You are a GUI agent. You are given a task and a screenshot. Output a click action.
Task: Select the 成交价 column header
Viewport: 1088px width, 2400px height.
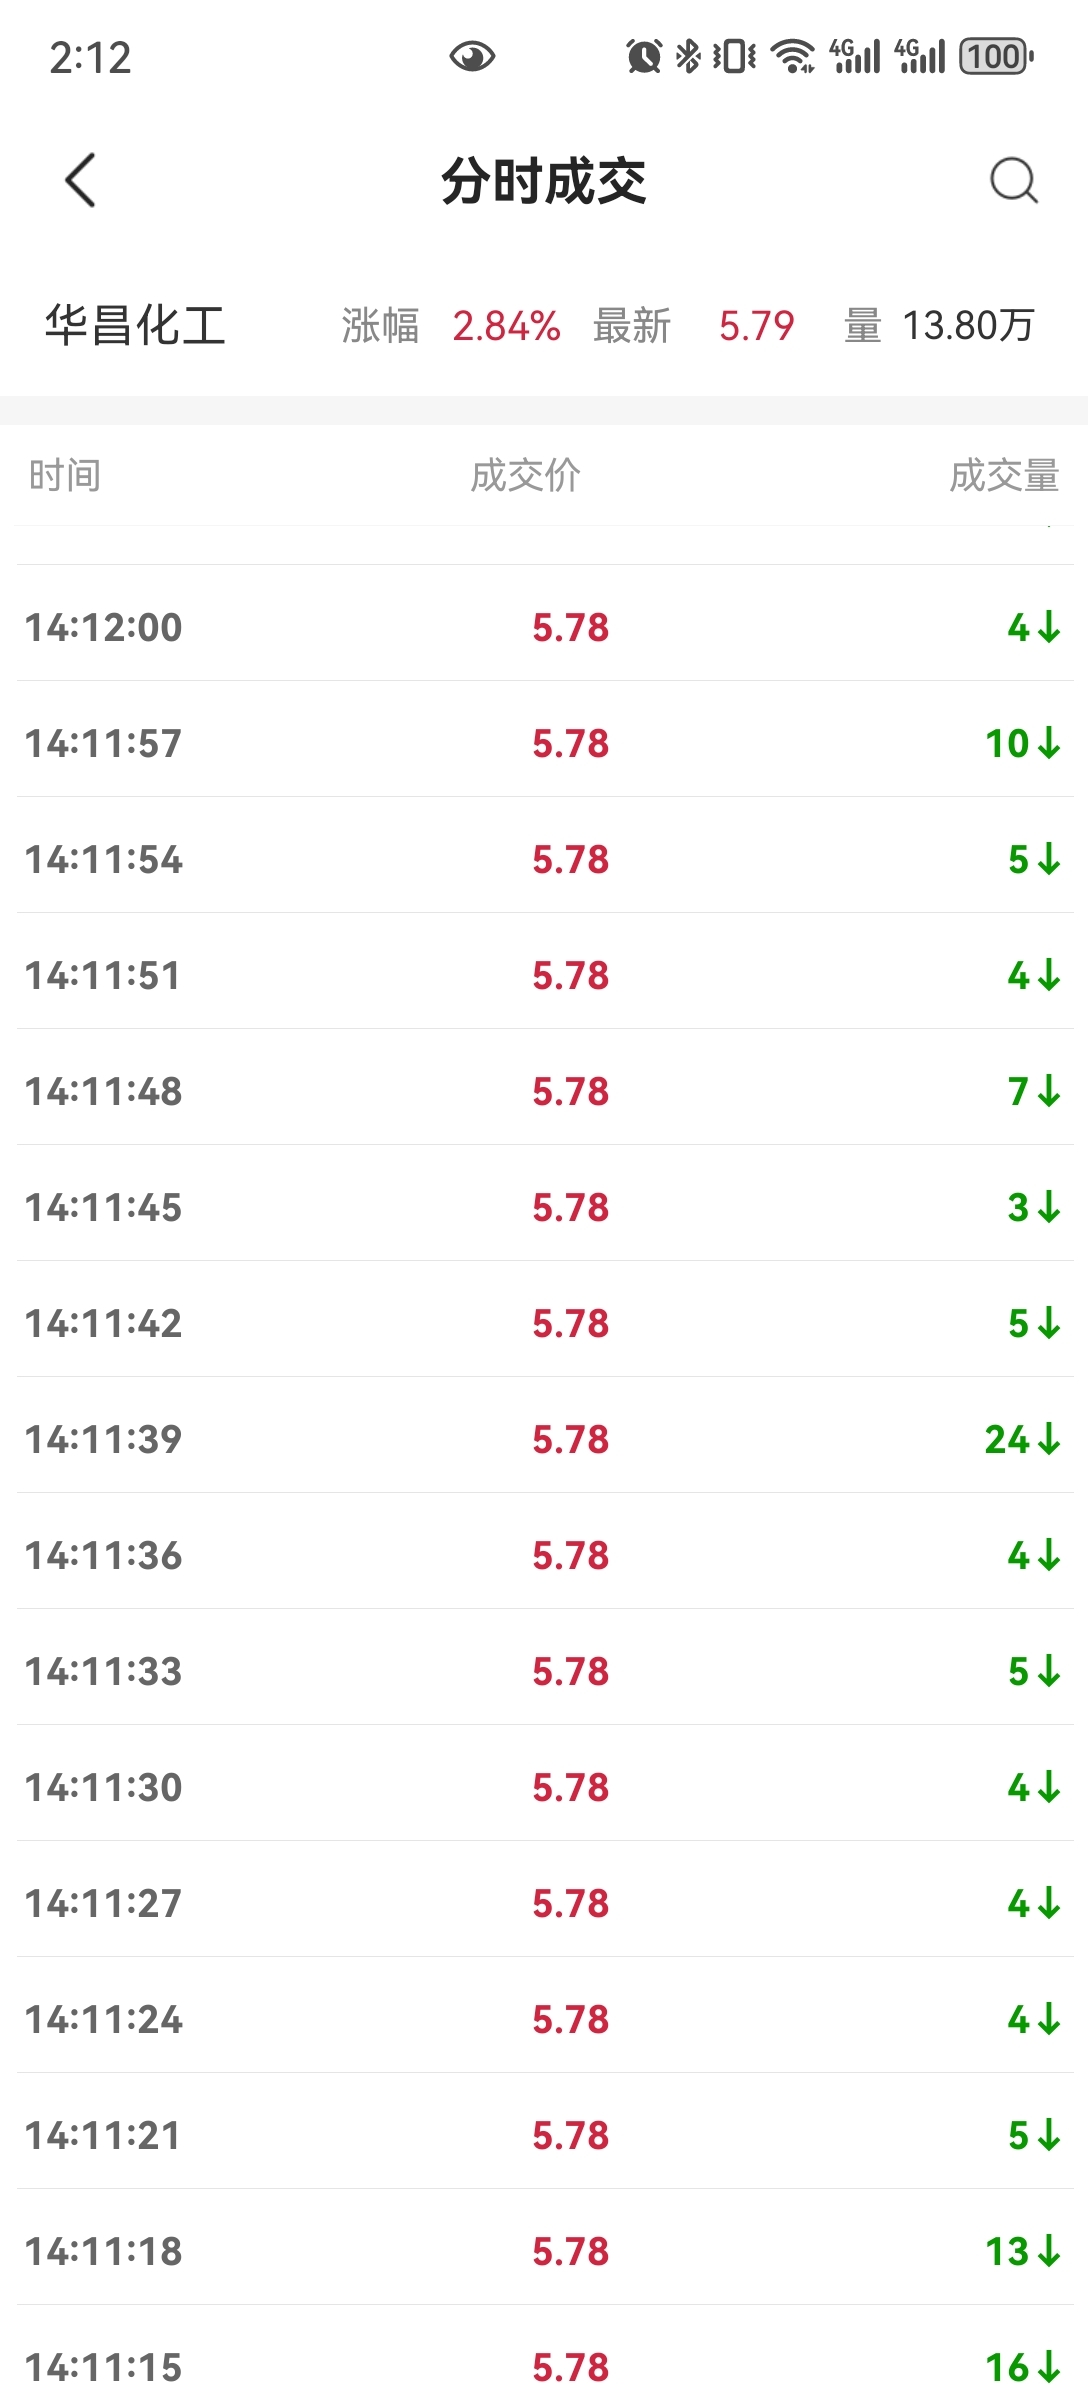click(525, 475)
